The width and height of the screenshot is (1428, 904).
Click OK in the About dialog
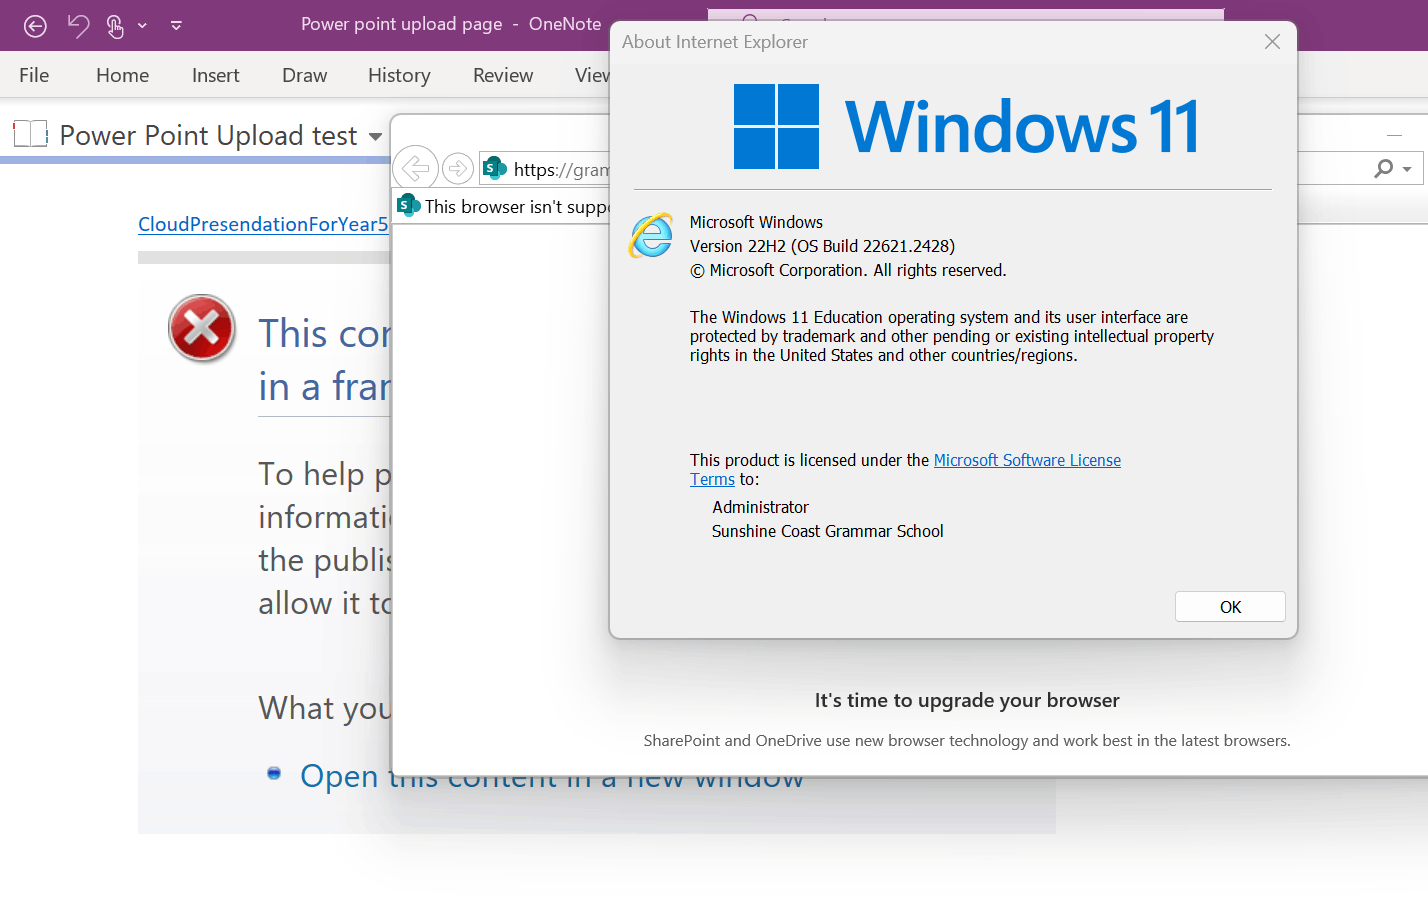[1230, 607]
